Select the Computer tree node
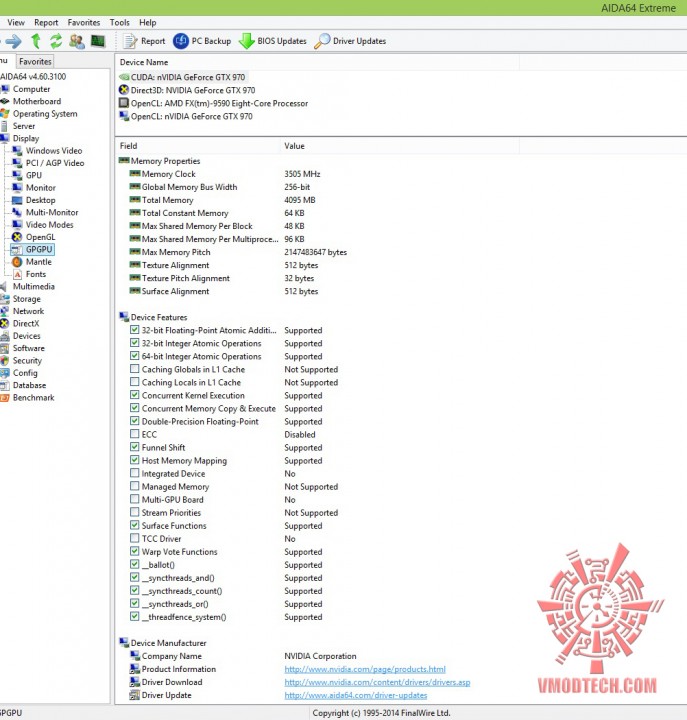This screenshot has width=687, height=720. click(x=31, y=89)
